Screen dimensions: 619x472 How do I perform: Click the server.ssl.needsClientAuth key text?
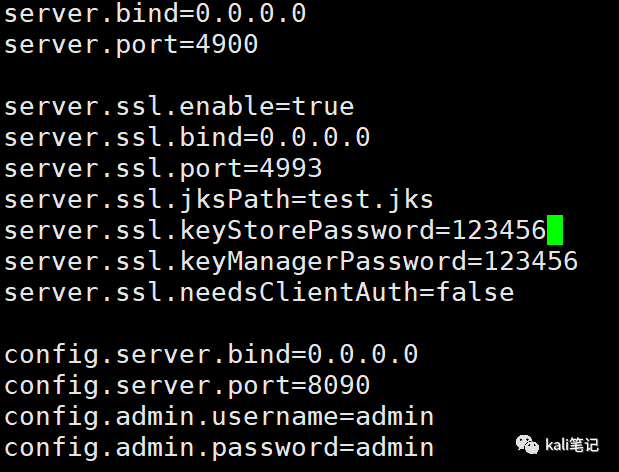tap(211, 293)
